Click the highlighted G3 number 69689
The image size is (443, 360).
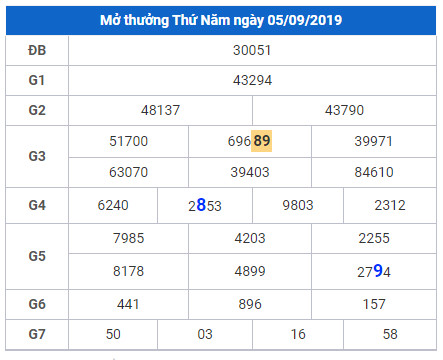250,141
